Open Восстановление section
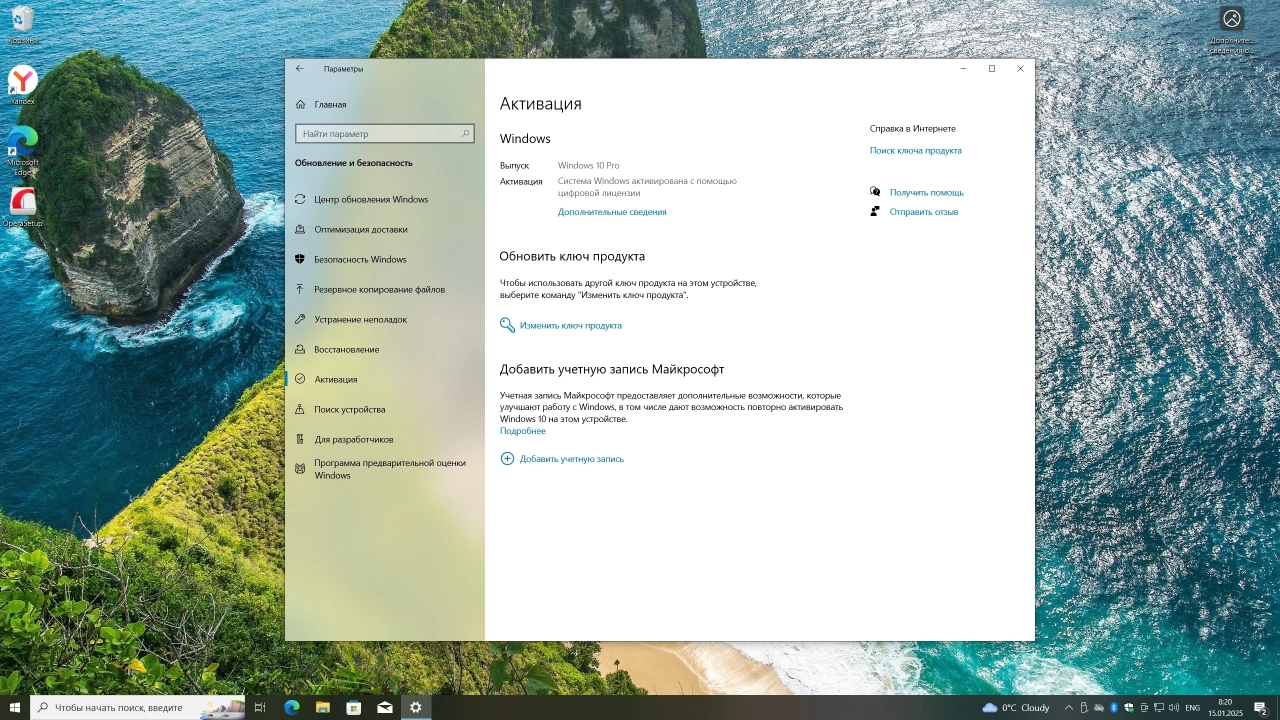Viewport: 1280px width, 720px height. click(385, 349)
